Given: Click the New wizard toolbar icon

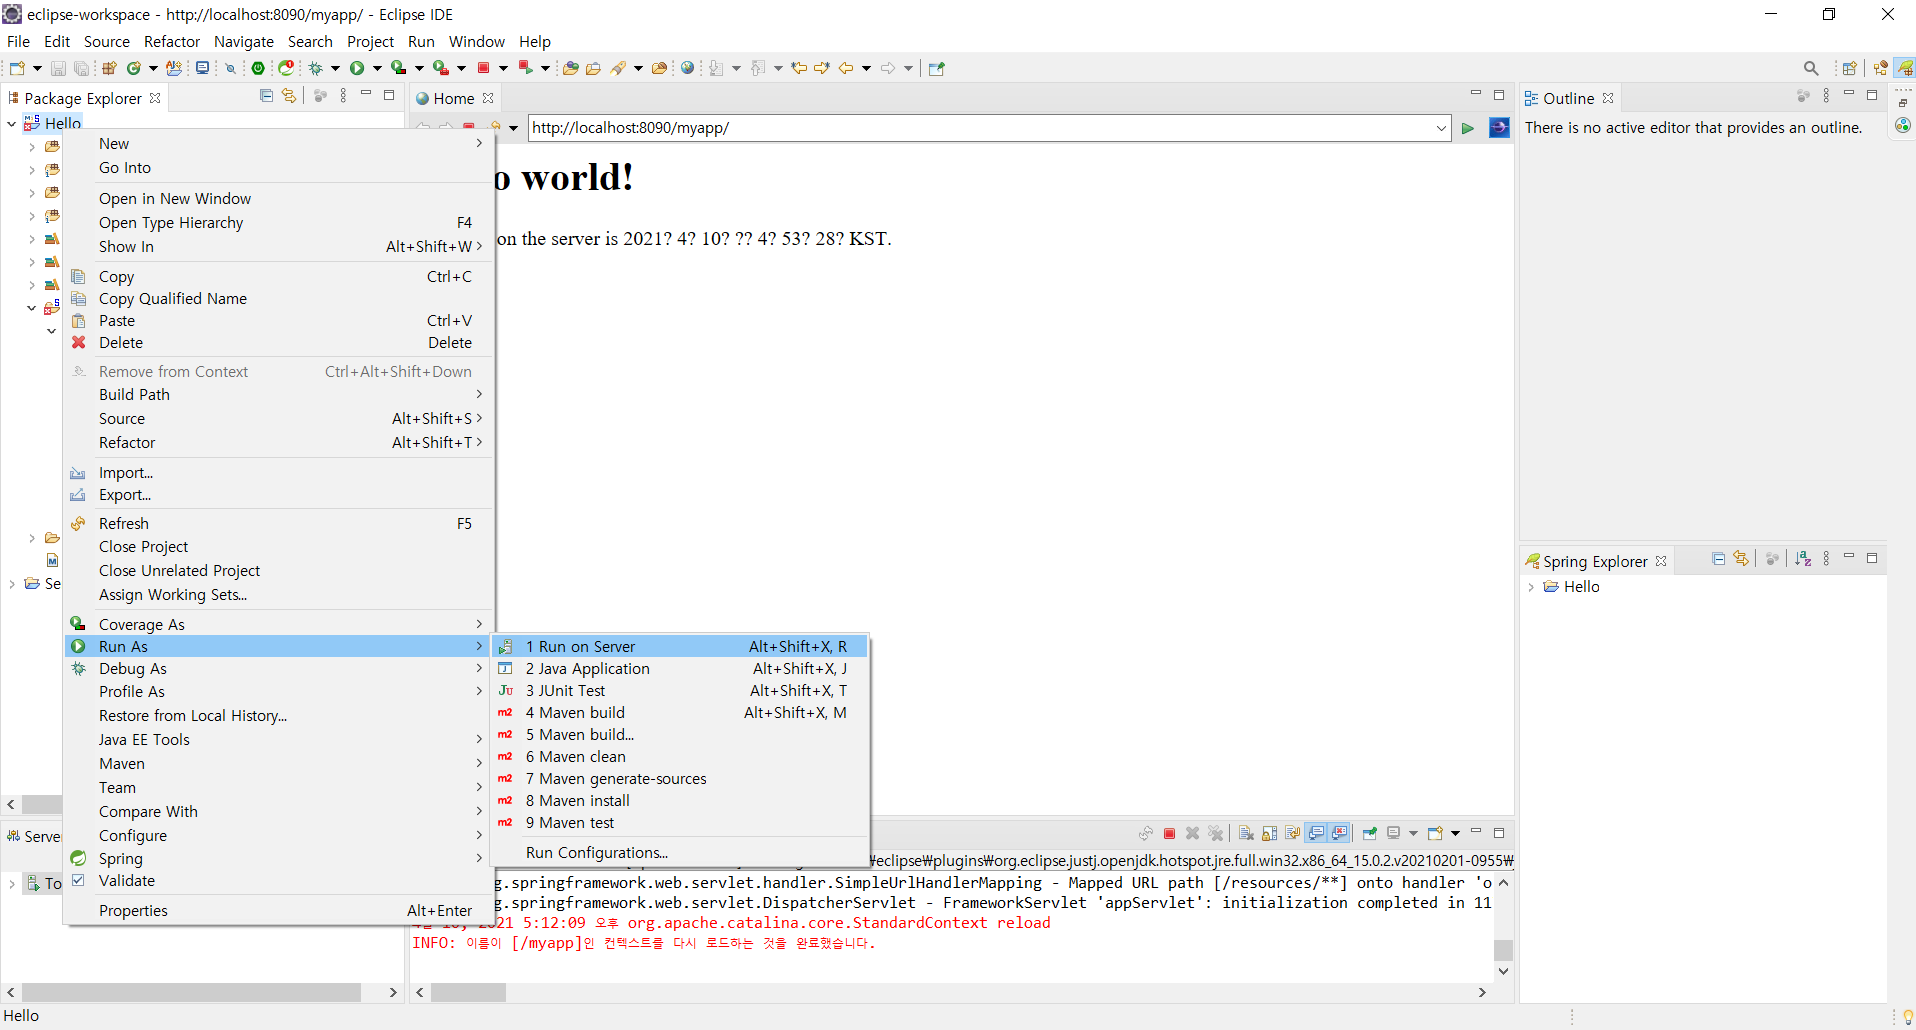Looking at the screenshot, I should 17,68.
